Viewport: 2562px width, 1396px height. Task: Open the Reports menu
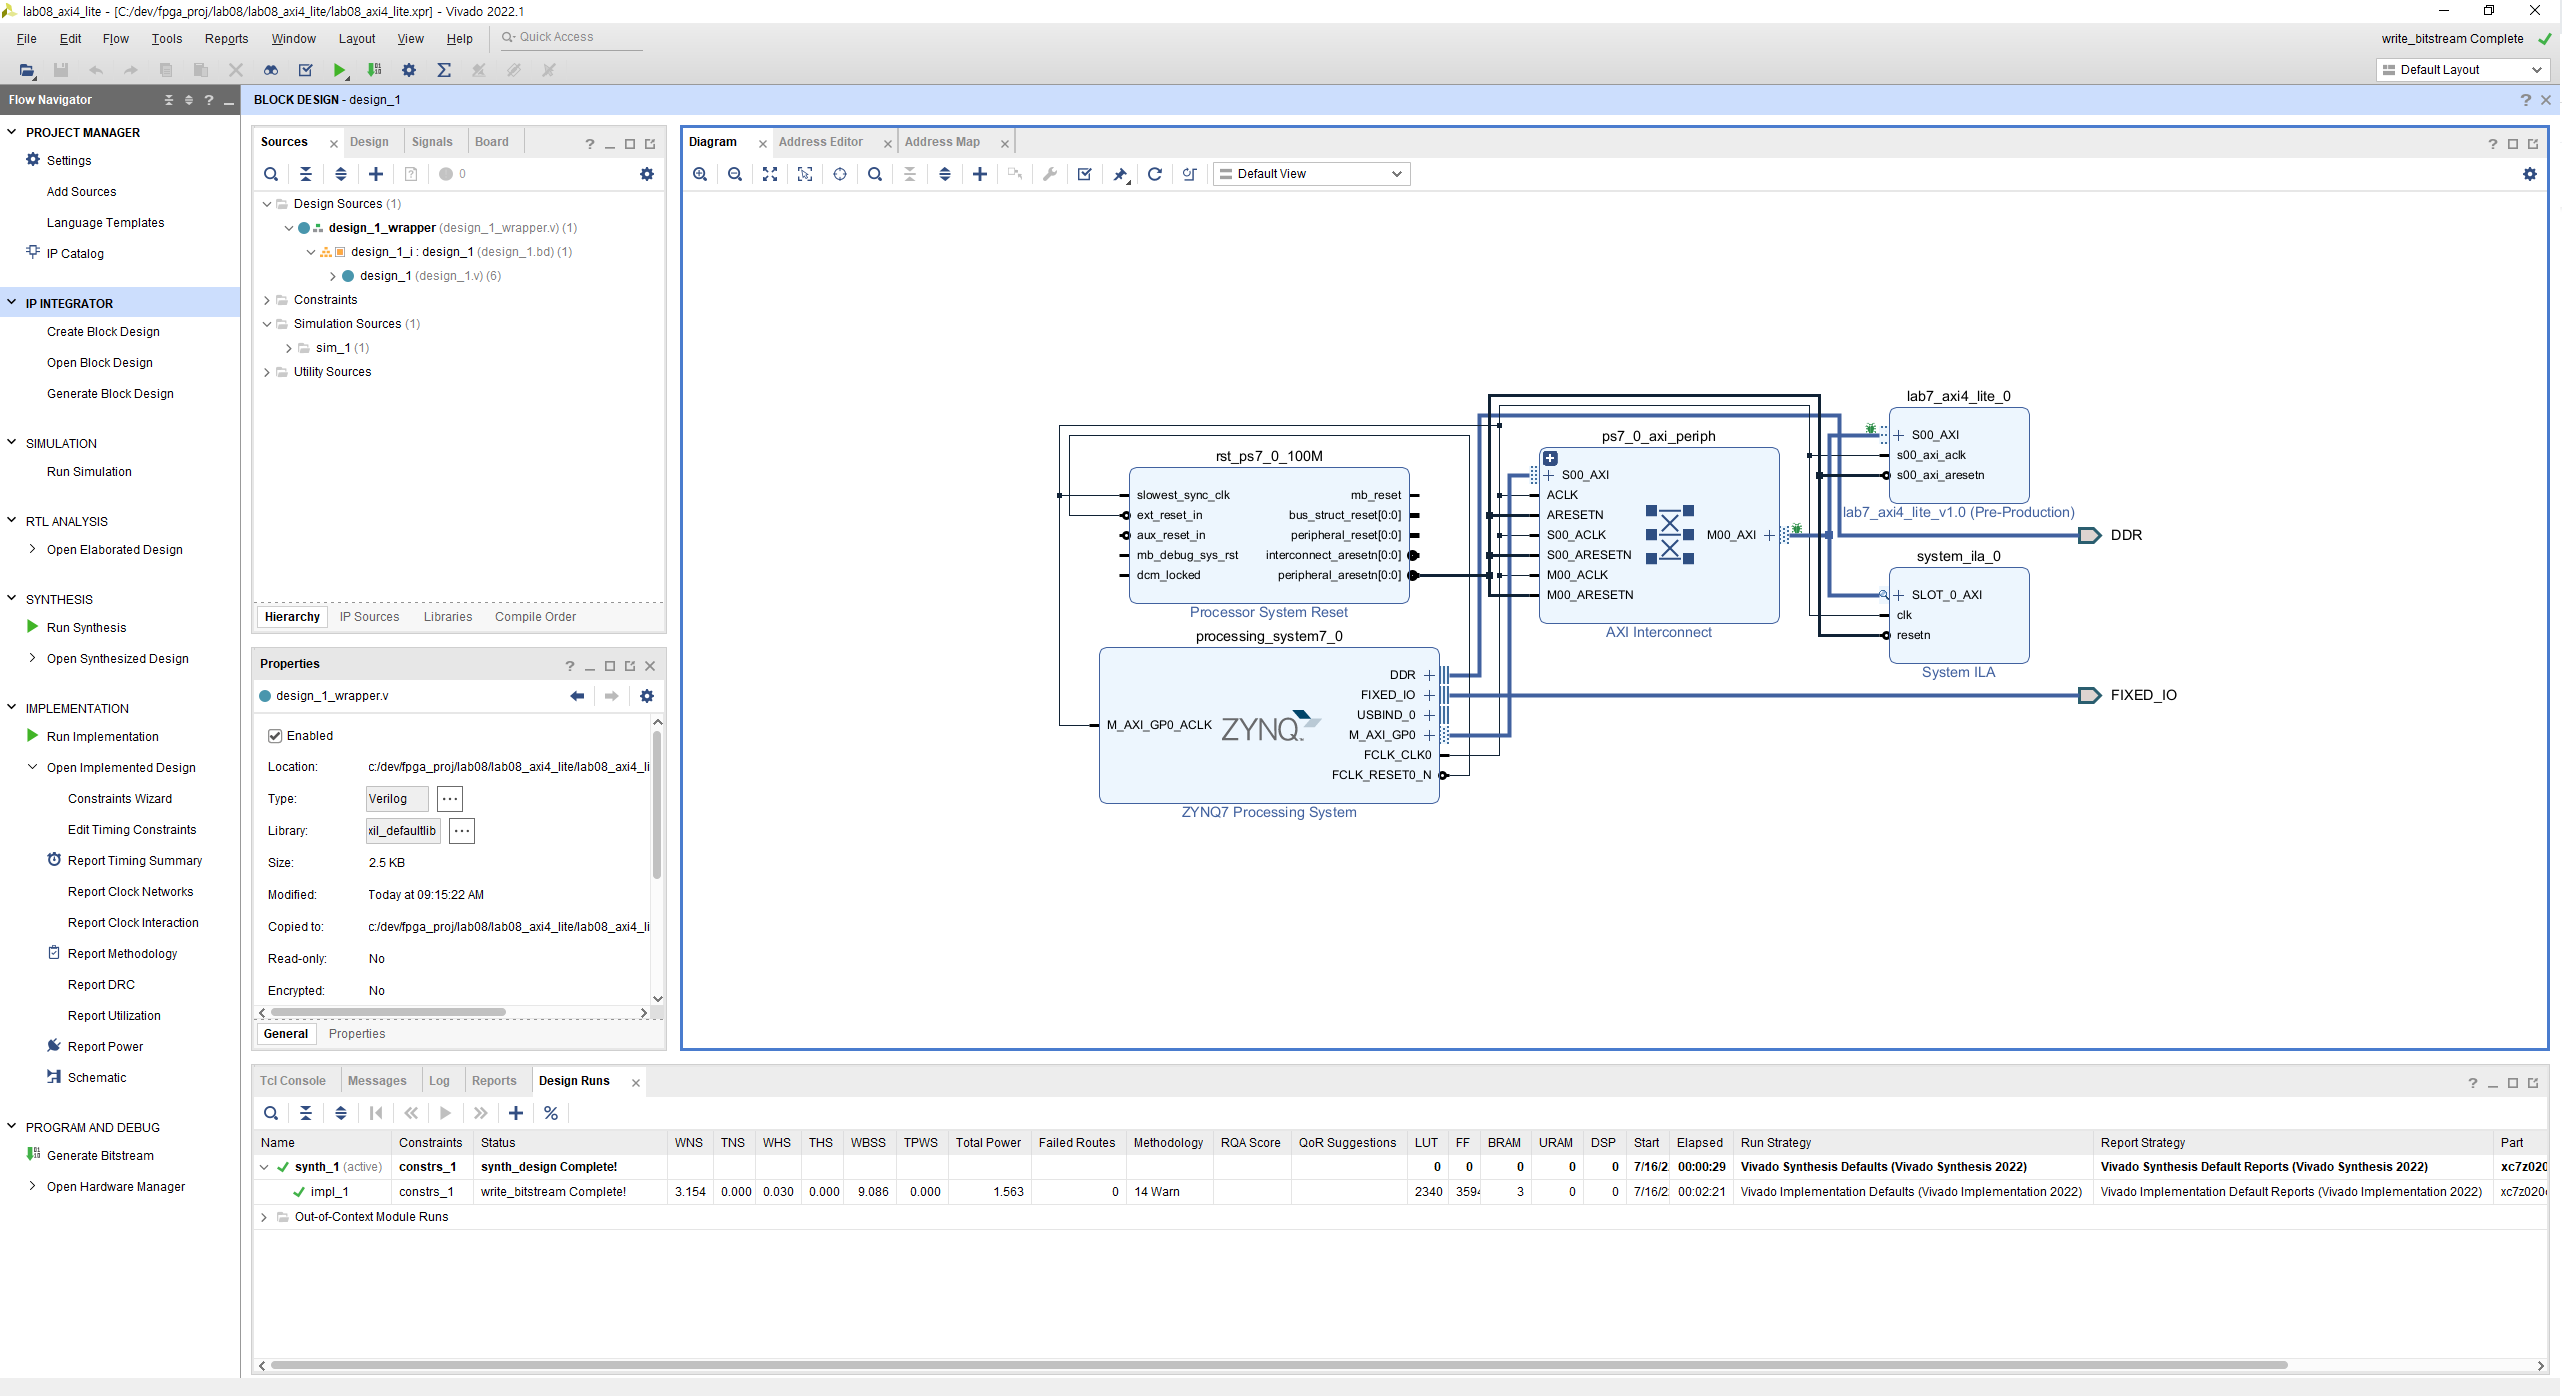coord(226,39)
